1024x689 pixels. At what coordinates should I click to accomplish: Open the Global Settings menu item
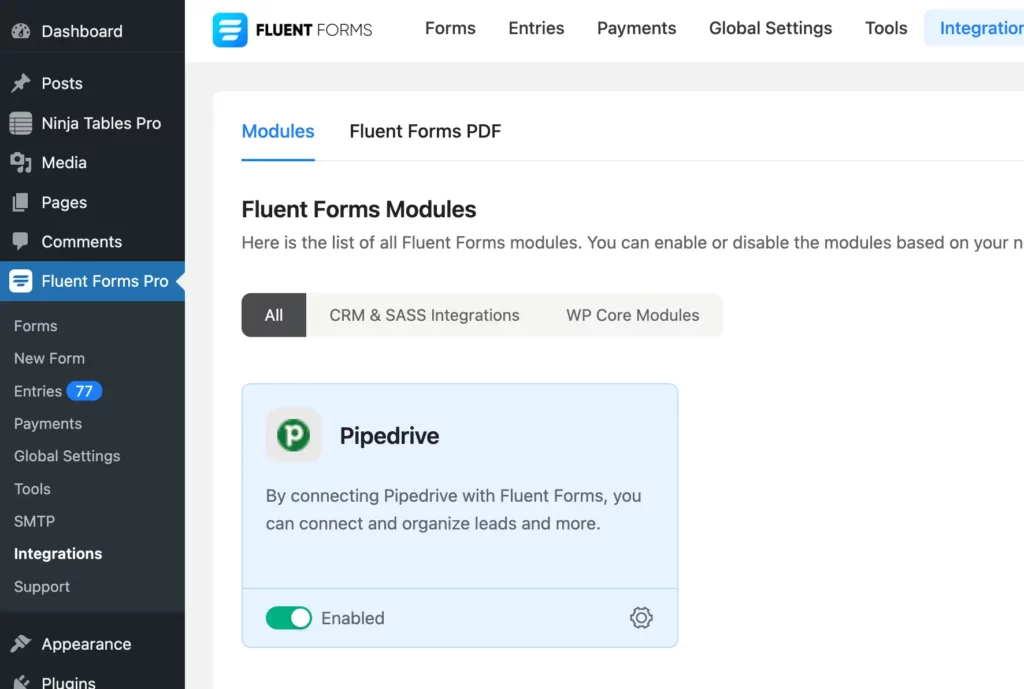[x=66, y=456]
